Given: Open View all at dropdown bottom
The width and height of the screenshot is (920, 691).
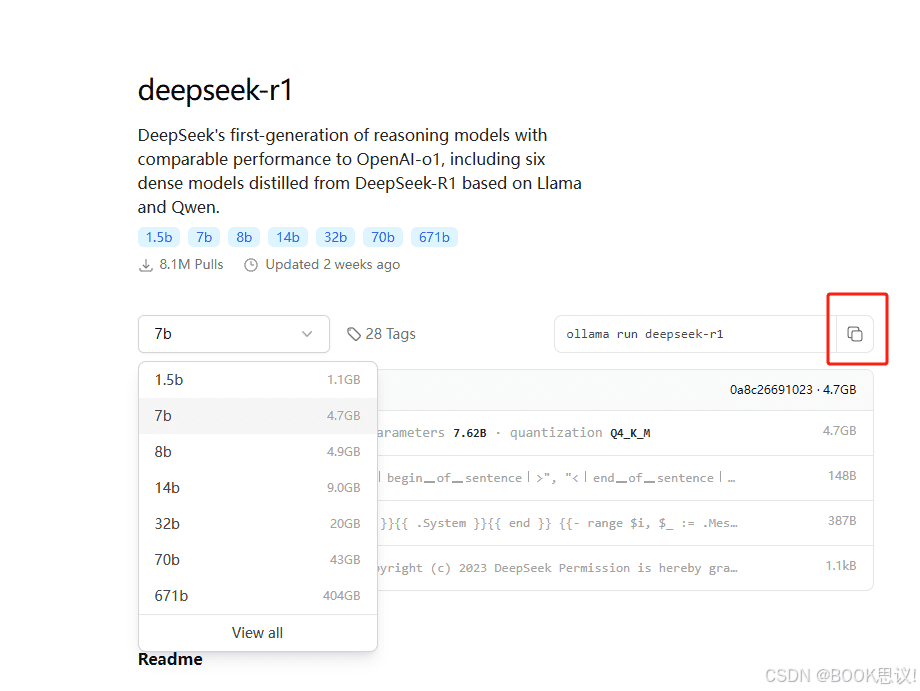Looking at the screenshot, I should pyautogui.click(x=258, y=633).
